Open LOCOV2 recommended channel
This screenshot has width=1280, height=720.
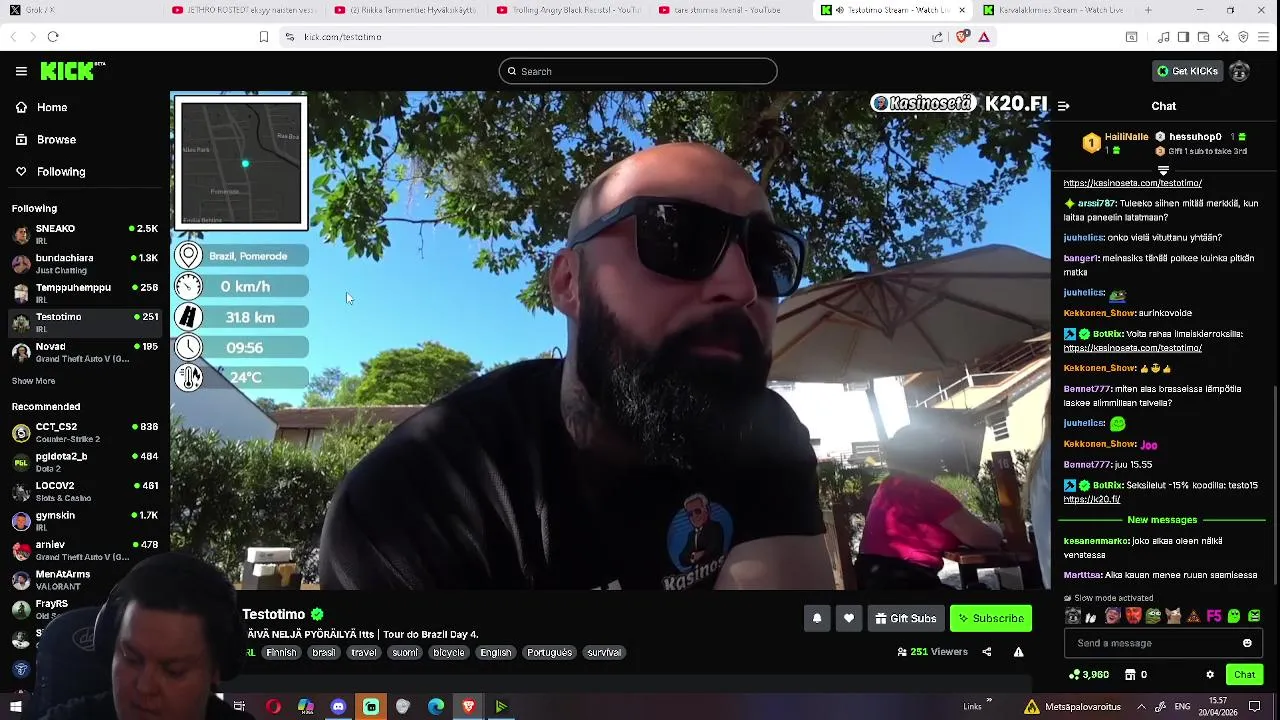85,491
